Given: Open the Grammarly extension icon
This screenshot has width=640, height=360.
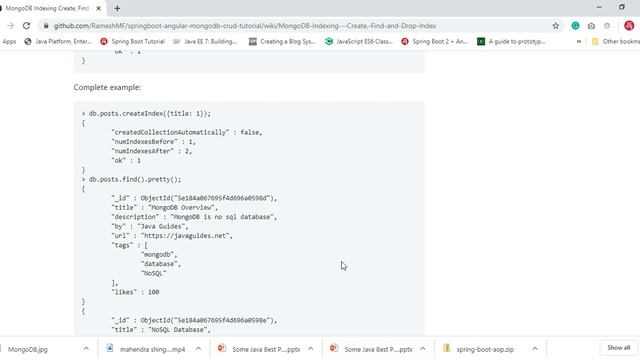Looking at the screenshot, I should [575, 26].
